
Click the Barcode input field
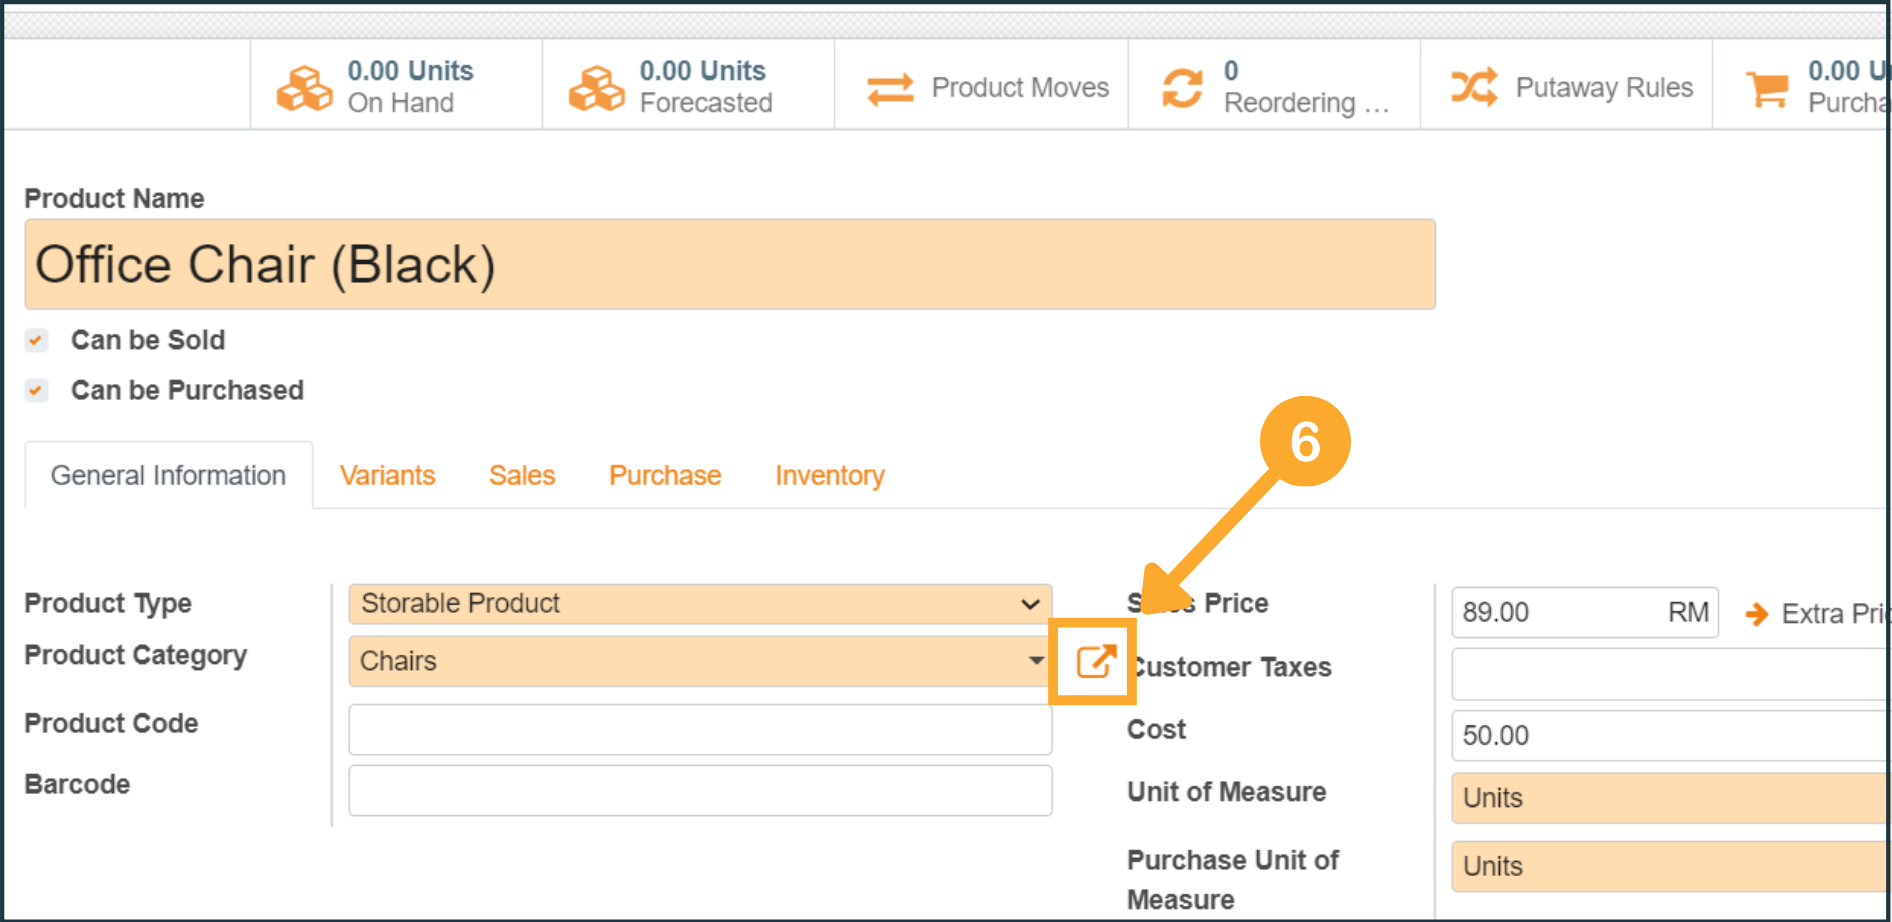pos(699,790)
